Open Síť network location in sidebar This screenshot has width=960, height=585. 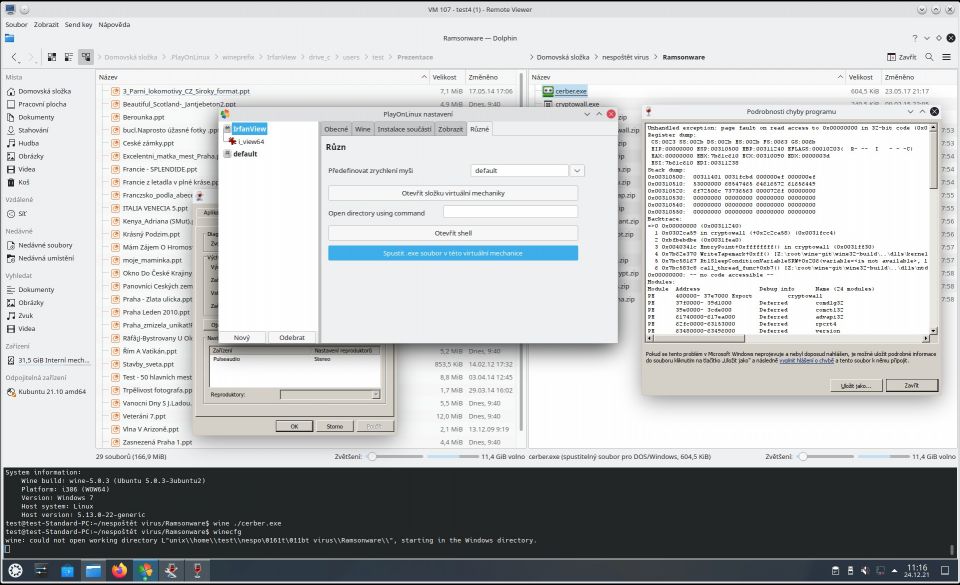pos(22,214)
